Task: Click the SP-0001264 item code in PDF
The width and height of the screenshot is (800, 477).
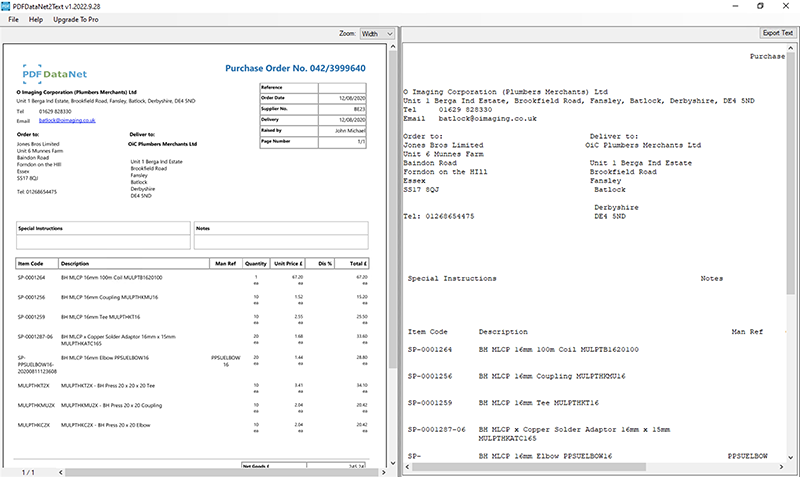Action: 31,278
